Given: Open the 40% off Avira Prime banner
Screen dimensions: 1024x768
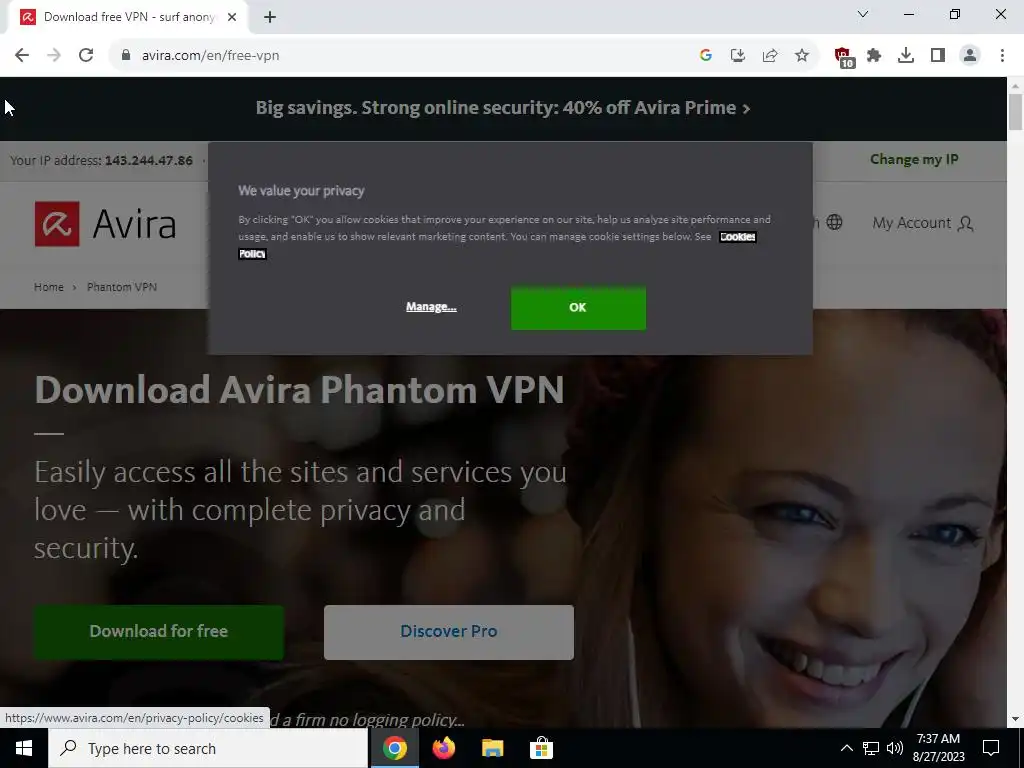Looking at the screenshot, I should click(503, 108).
